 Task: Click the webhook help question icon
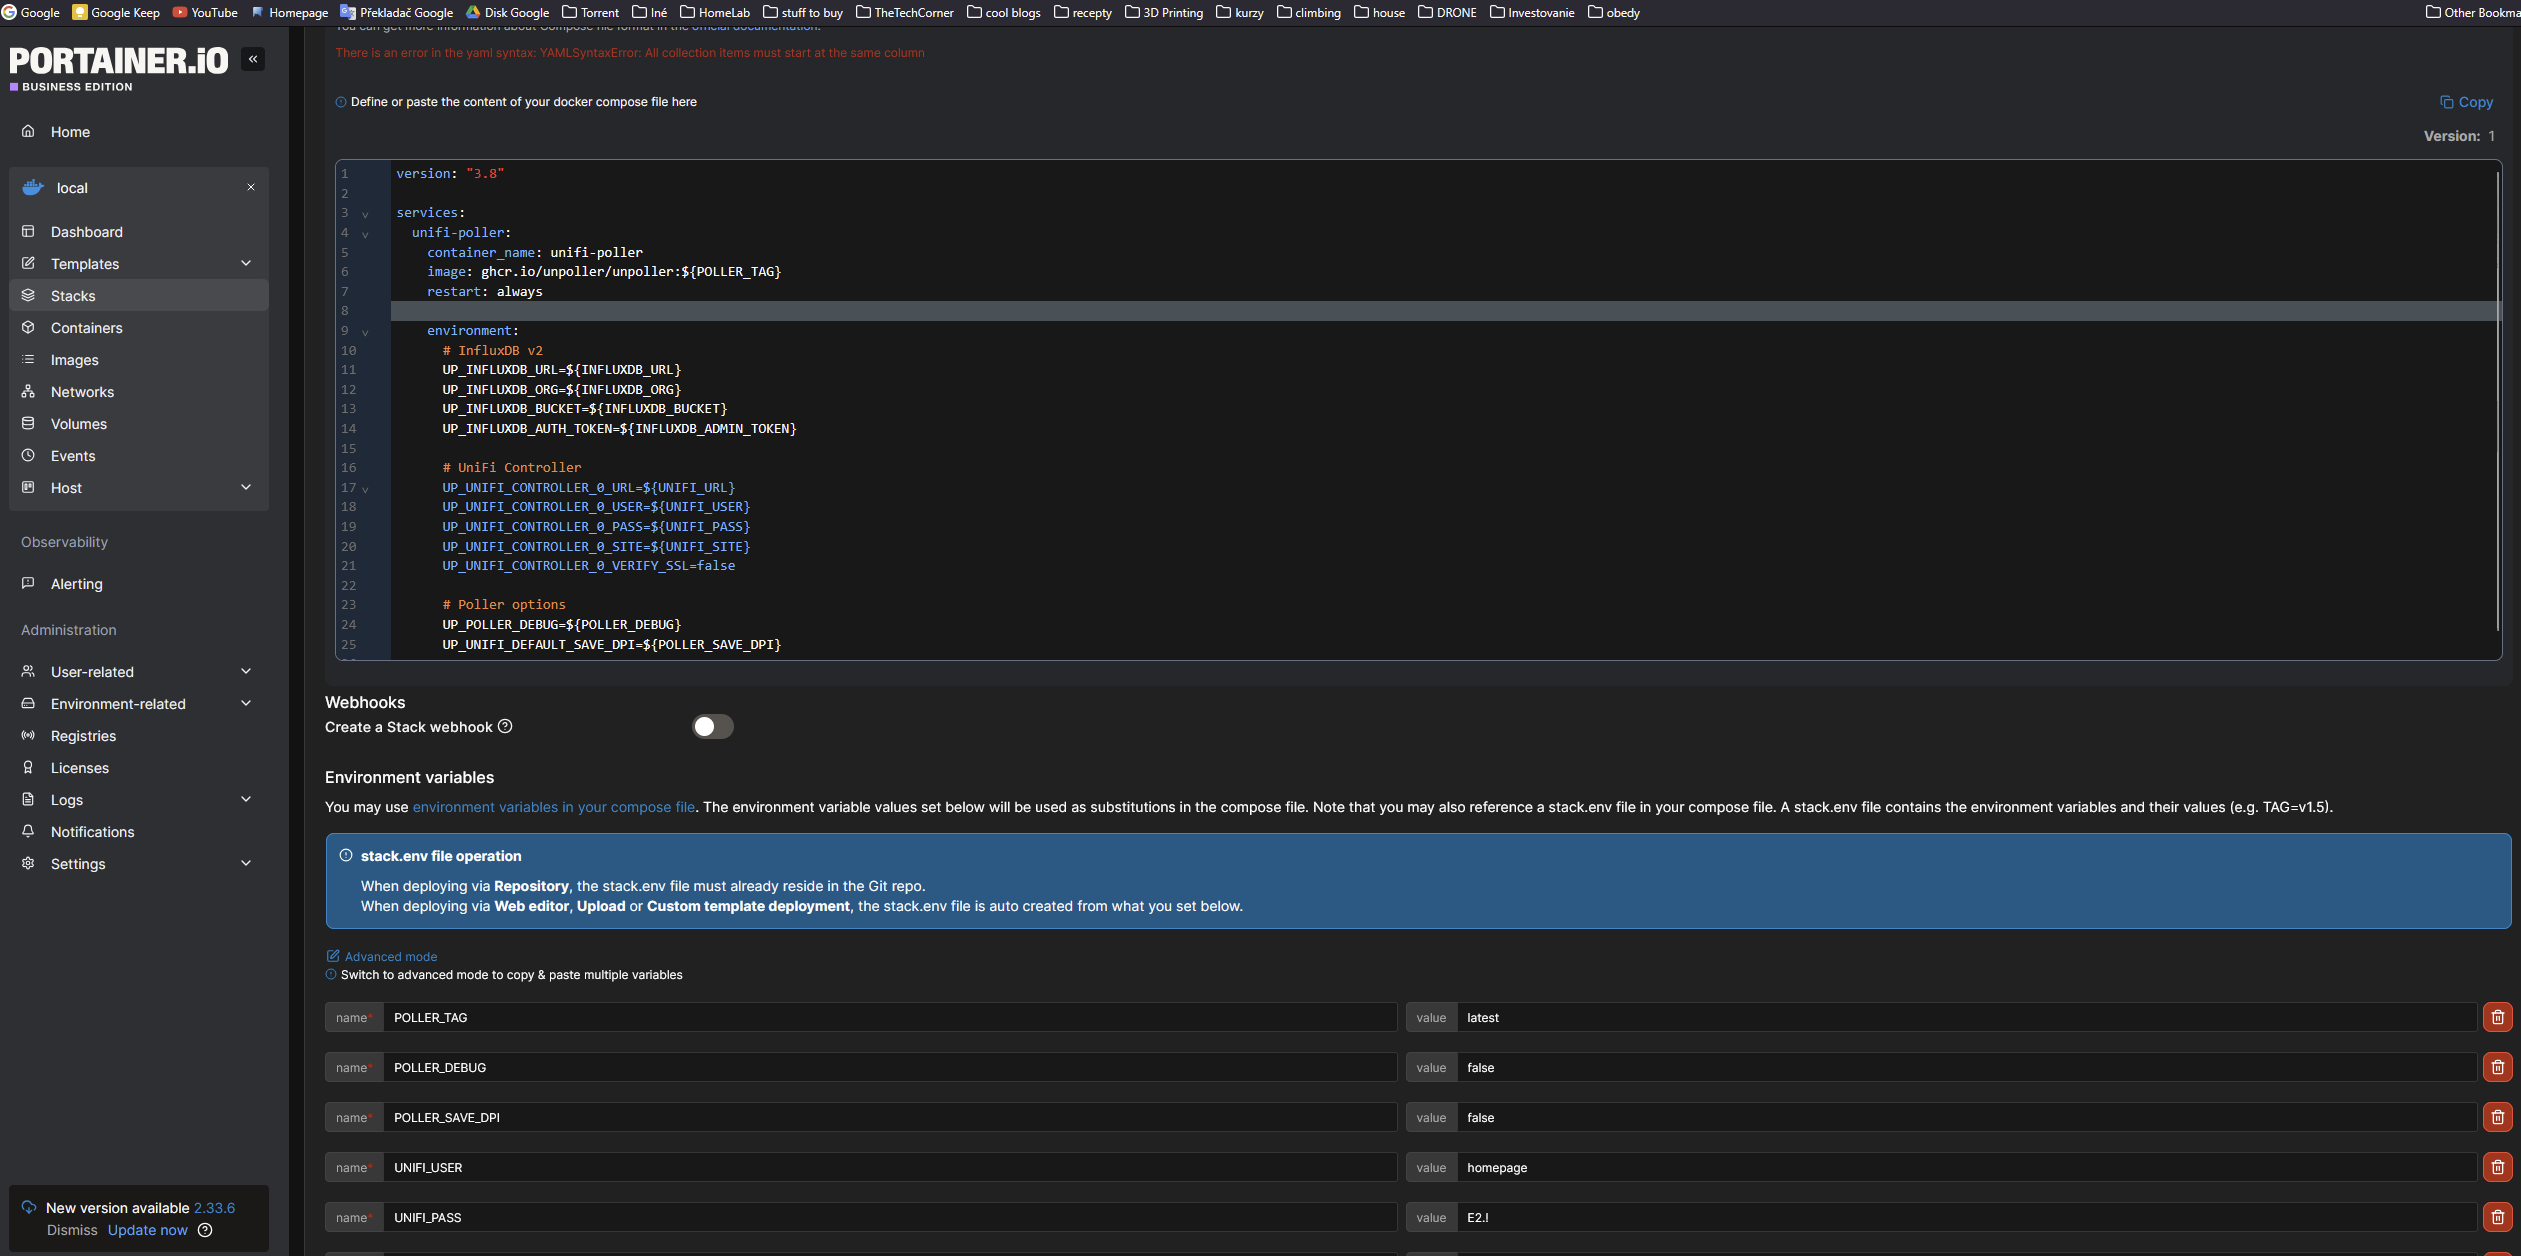point(505,726)
